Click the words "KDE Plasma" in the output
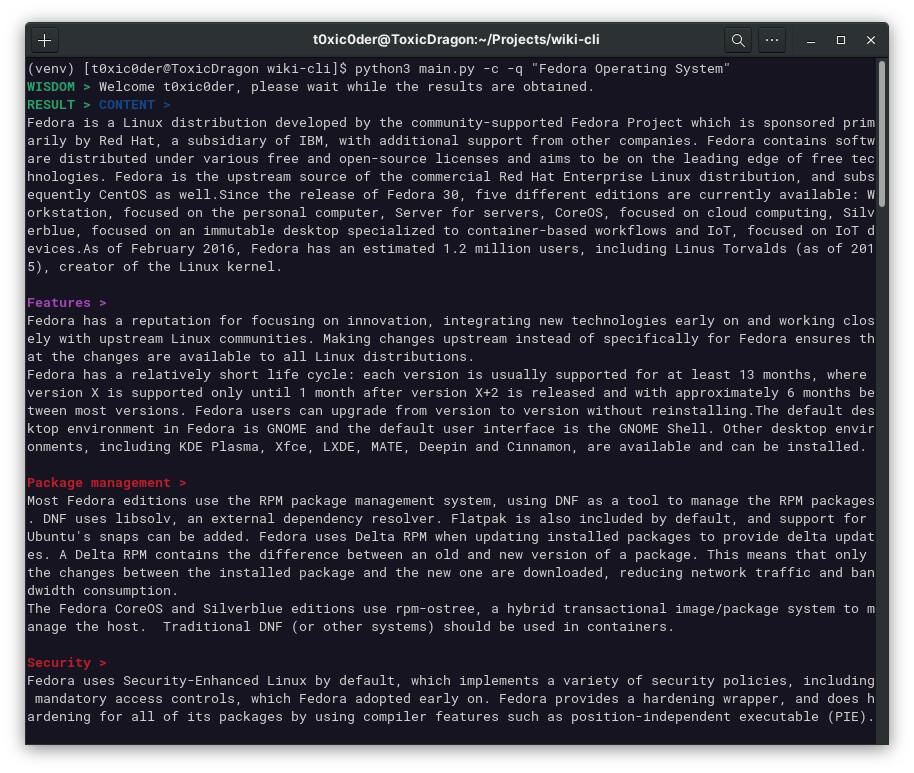The image size is (914, 773). click(219, 447)
